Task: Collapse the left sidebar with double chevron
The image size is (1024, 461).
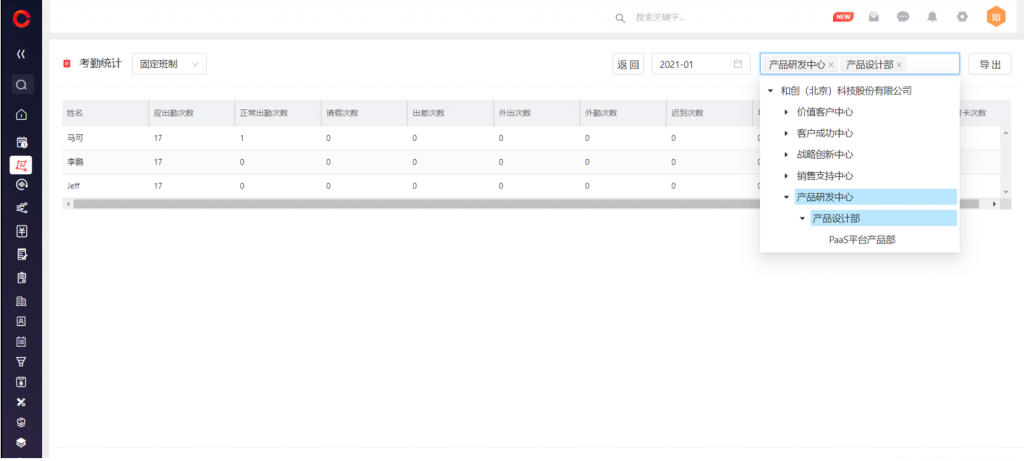Action: pyautogui.click(x=21, y=54)
